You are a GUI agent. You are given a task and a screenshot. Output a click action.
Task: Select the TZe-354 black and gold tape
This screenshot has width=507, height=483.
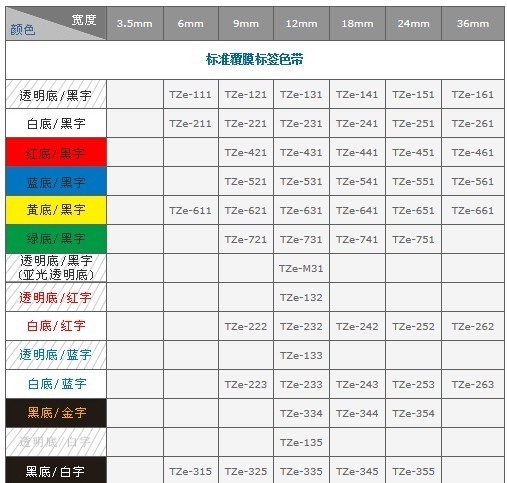point(413,413)
